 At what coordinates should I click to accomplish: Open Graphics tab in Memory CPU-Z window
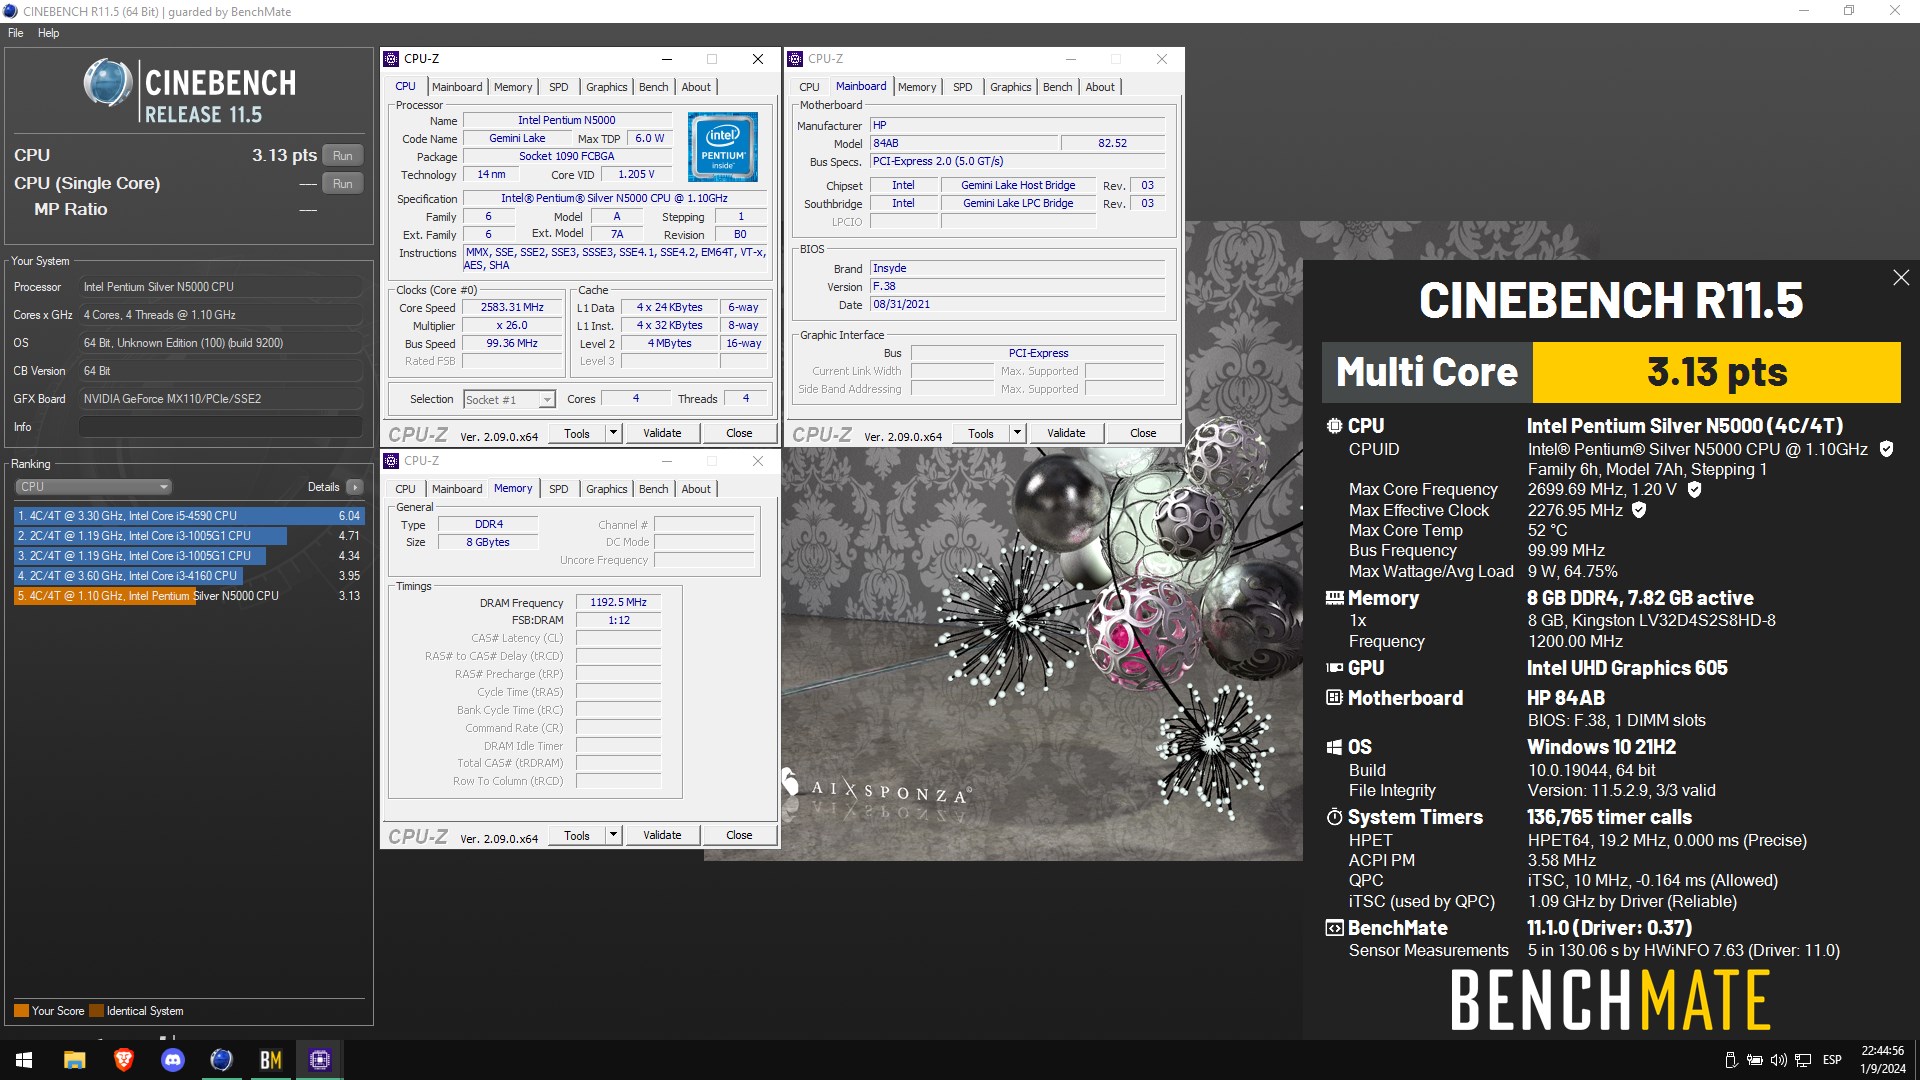pos(606,489)
